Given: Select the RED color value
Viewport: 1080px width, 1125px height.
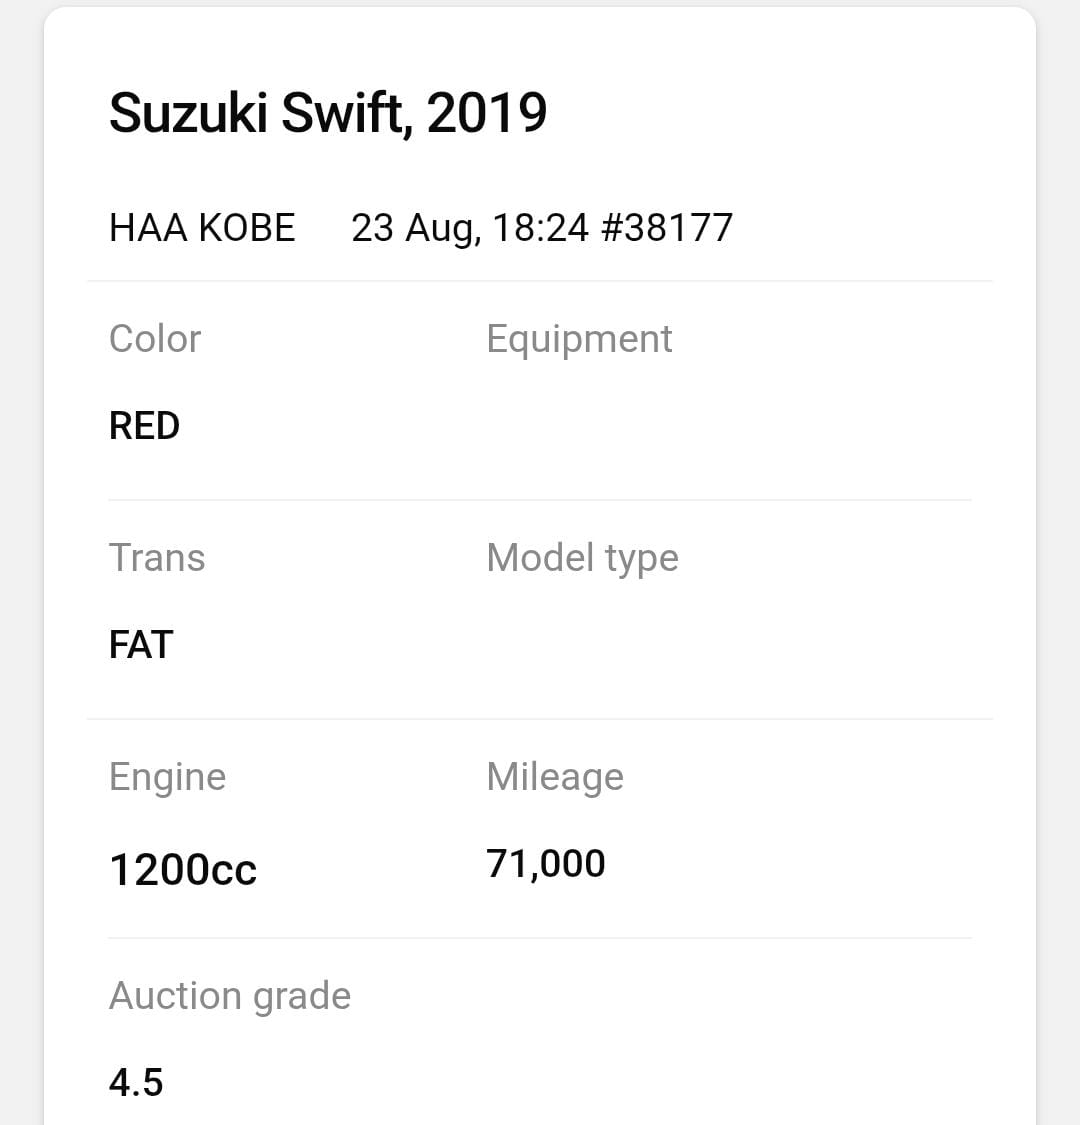Looking at the screenshot, I should click(x=144, y=426).
